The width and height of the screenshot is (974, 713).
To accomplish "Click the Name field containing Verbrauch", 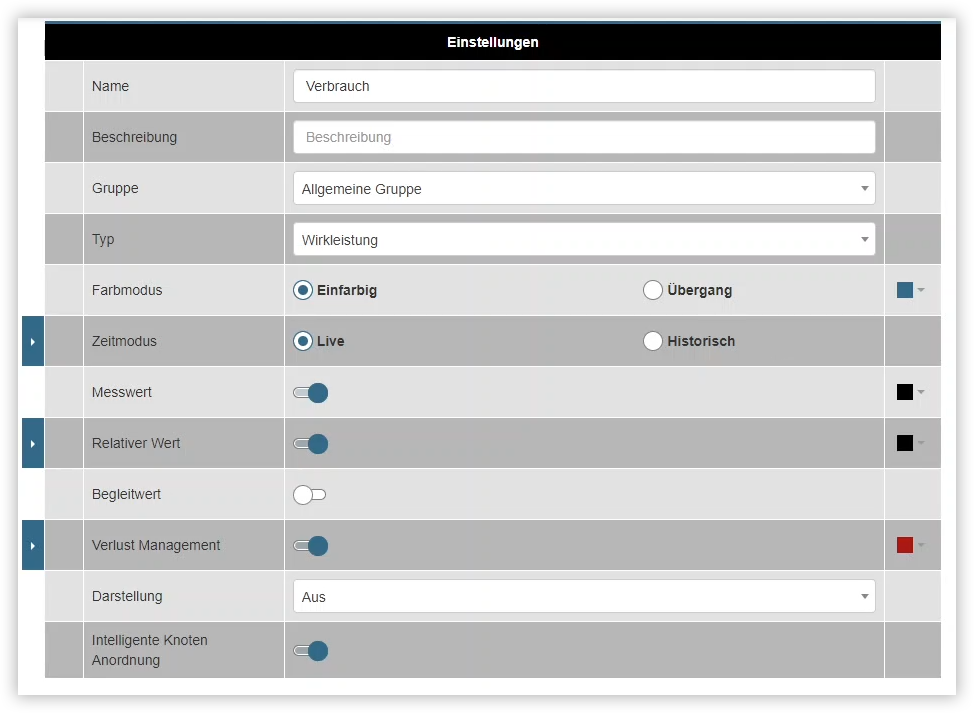I will click(x=584, y=86).
